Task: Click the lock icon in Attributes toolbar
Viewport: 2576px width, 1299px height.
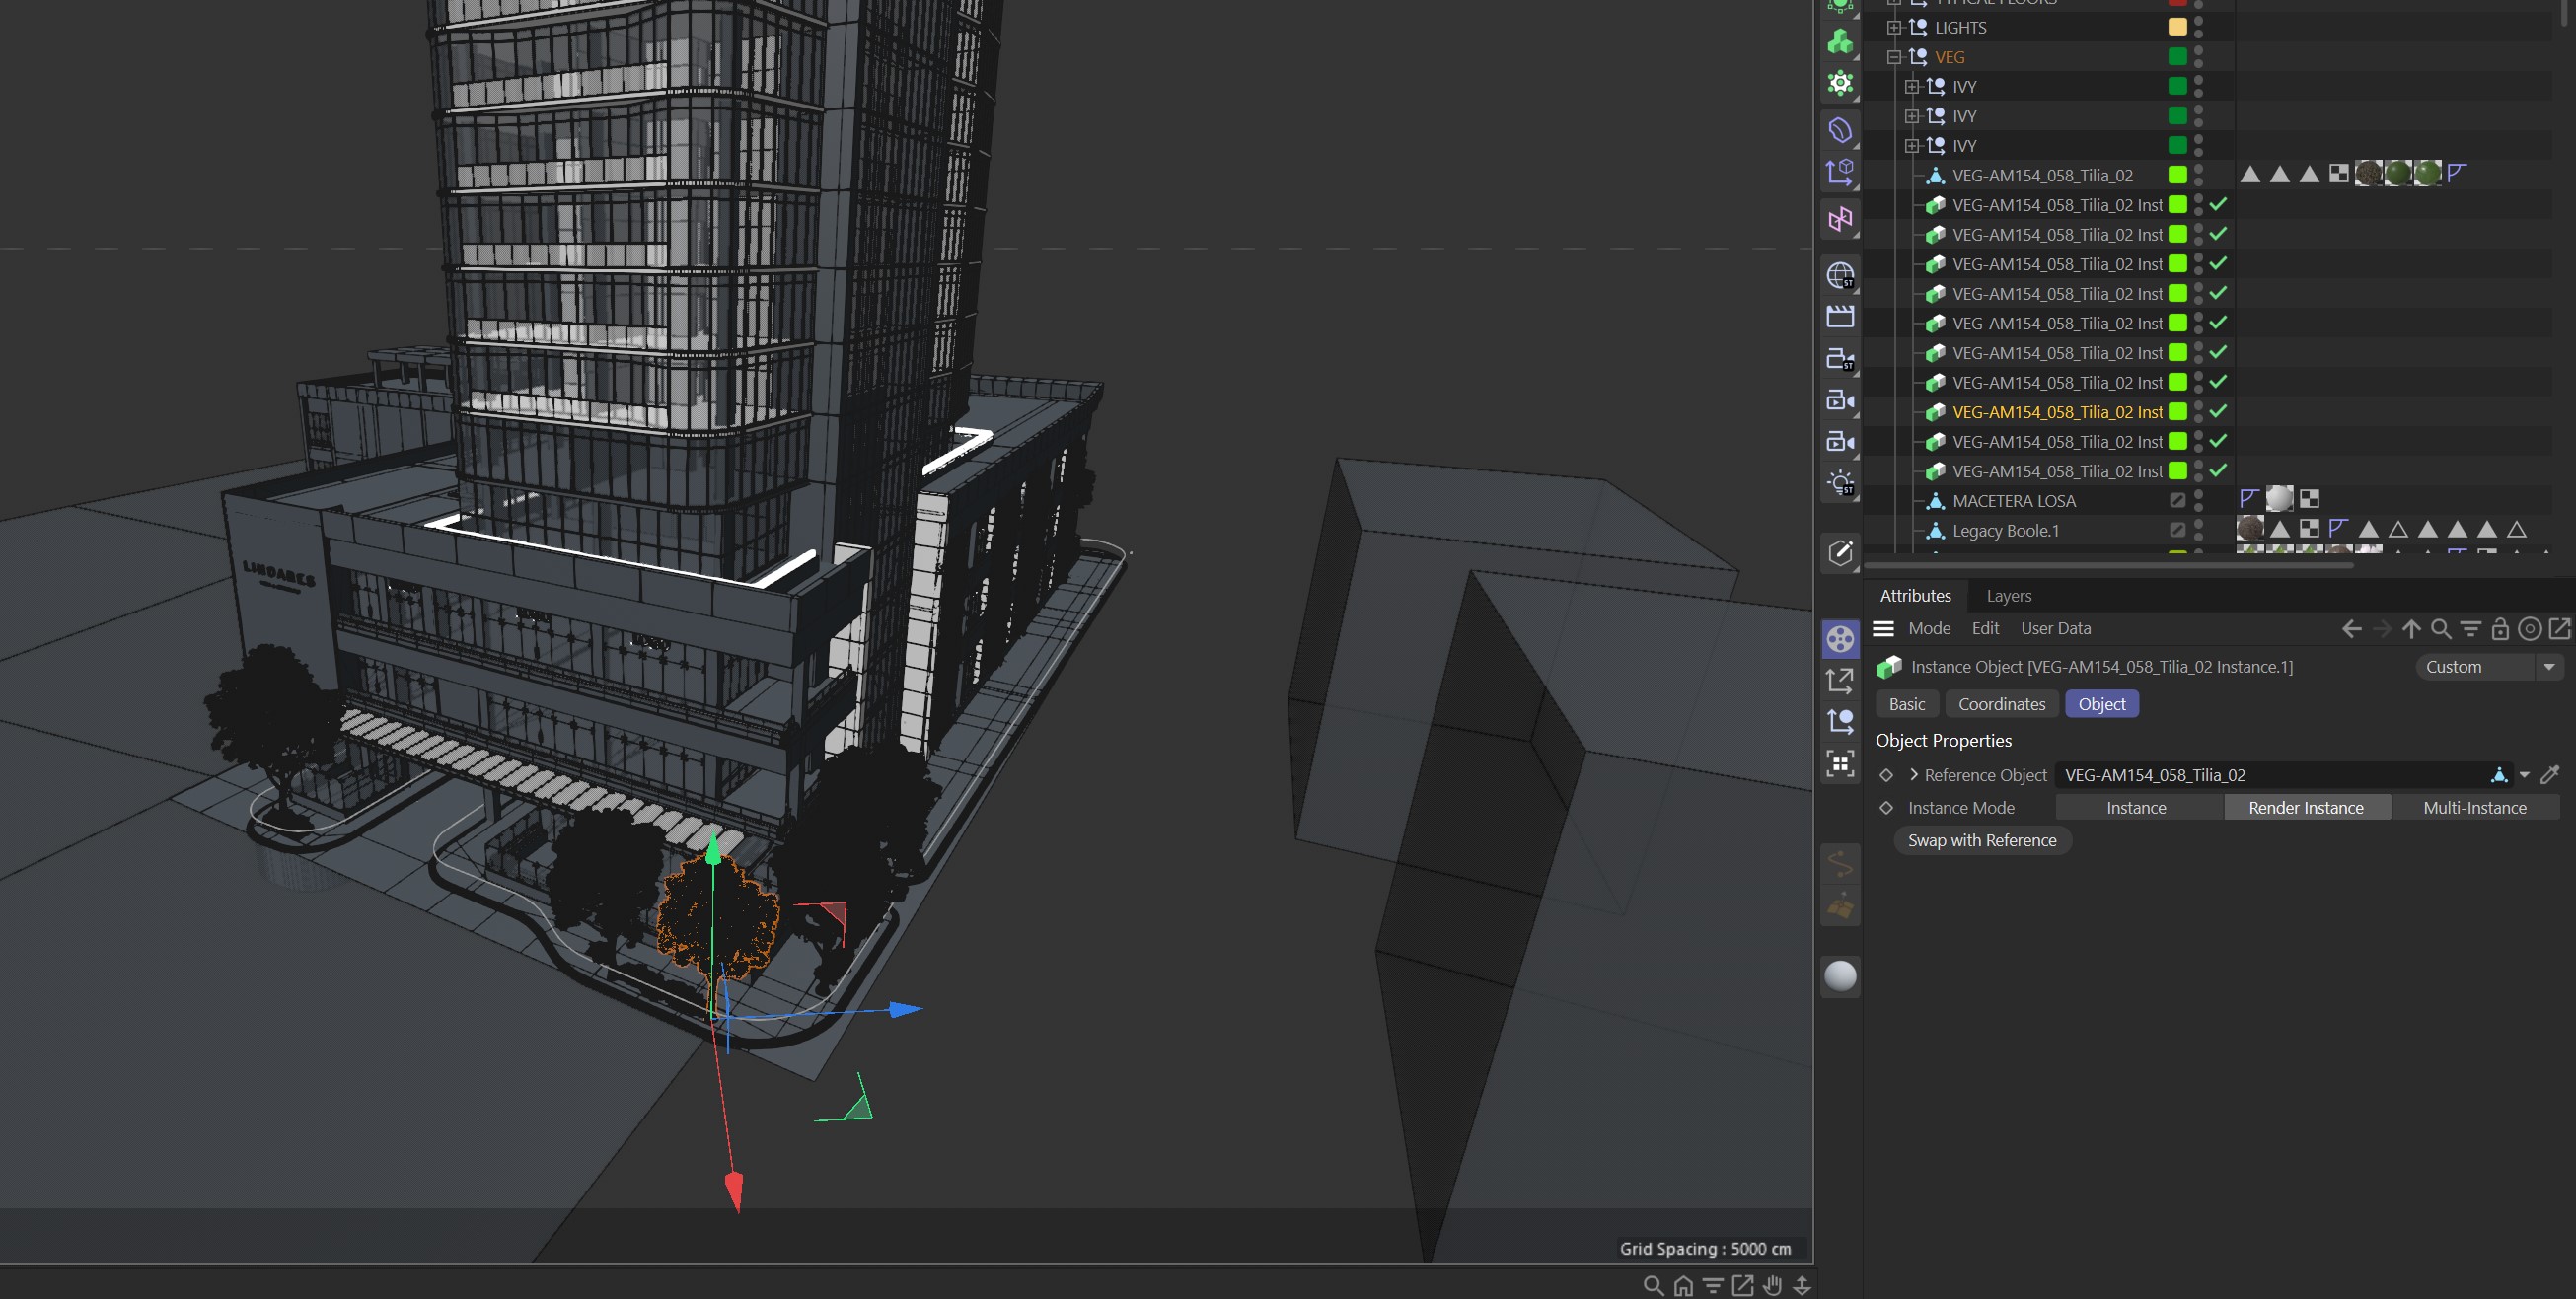Action: (x=2499, y=629)
